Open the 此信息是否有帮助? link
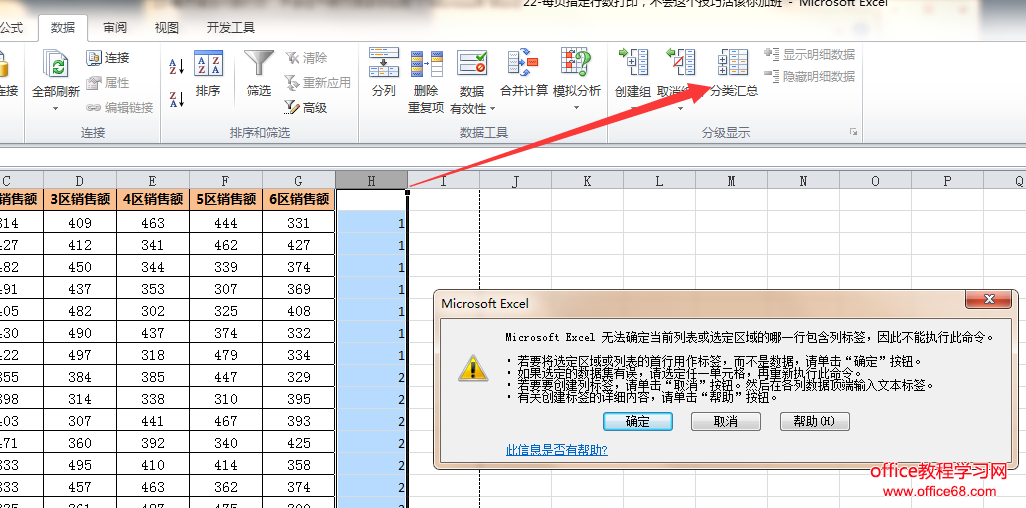This screenshot has height=508, width=1026. [557, 450]
